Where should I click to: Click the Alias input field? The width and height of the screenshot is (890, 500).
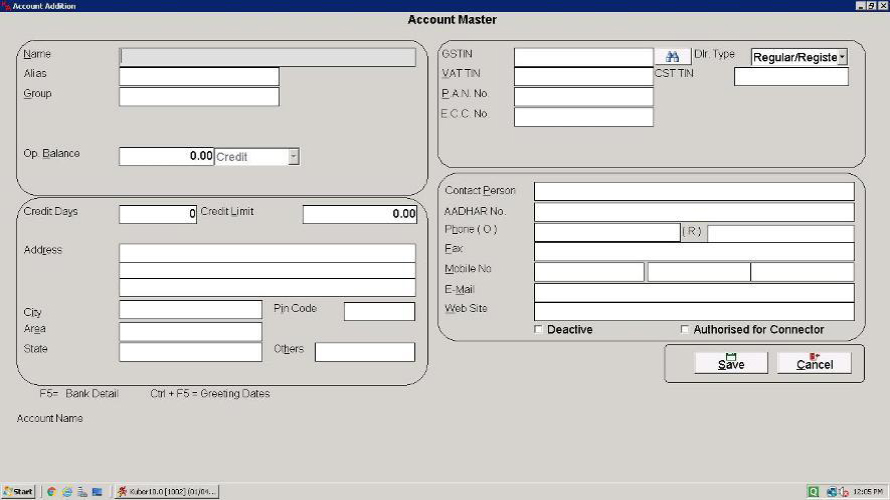pyautogui.click(x=199, y=76)
